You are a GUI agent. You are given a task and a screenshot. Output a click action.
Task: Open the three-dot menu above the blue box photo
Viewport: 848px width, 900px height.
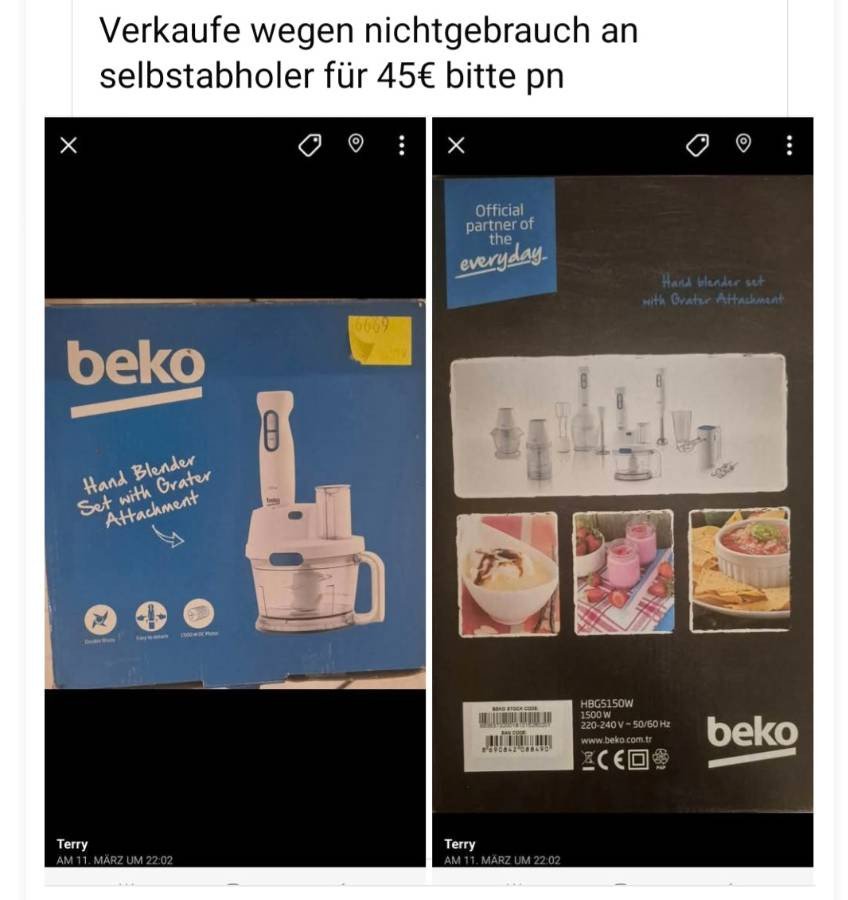[x=402, y=145]
